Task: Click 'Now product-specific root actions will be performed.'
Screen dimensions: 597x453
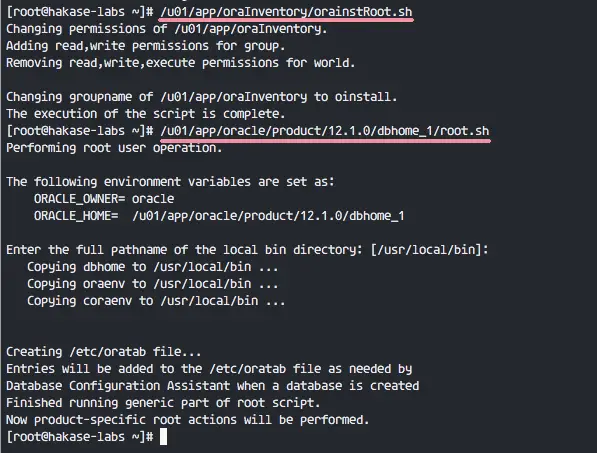Action: [188, 420]
